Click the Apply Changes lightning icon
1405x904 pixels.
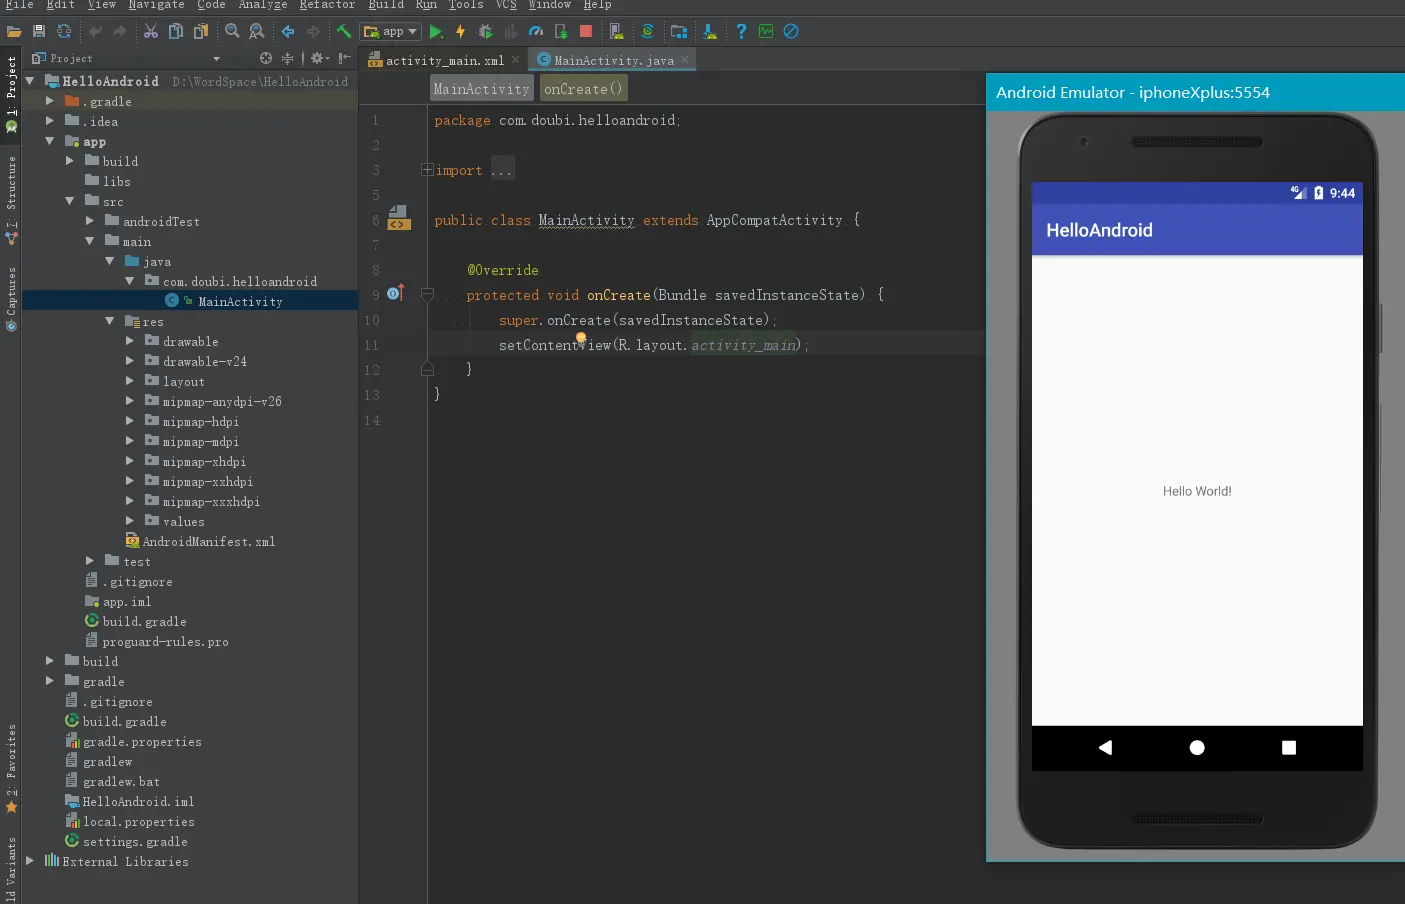pos(460,32)
